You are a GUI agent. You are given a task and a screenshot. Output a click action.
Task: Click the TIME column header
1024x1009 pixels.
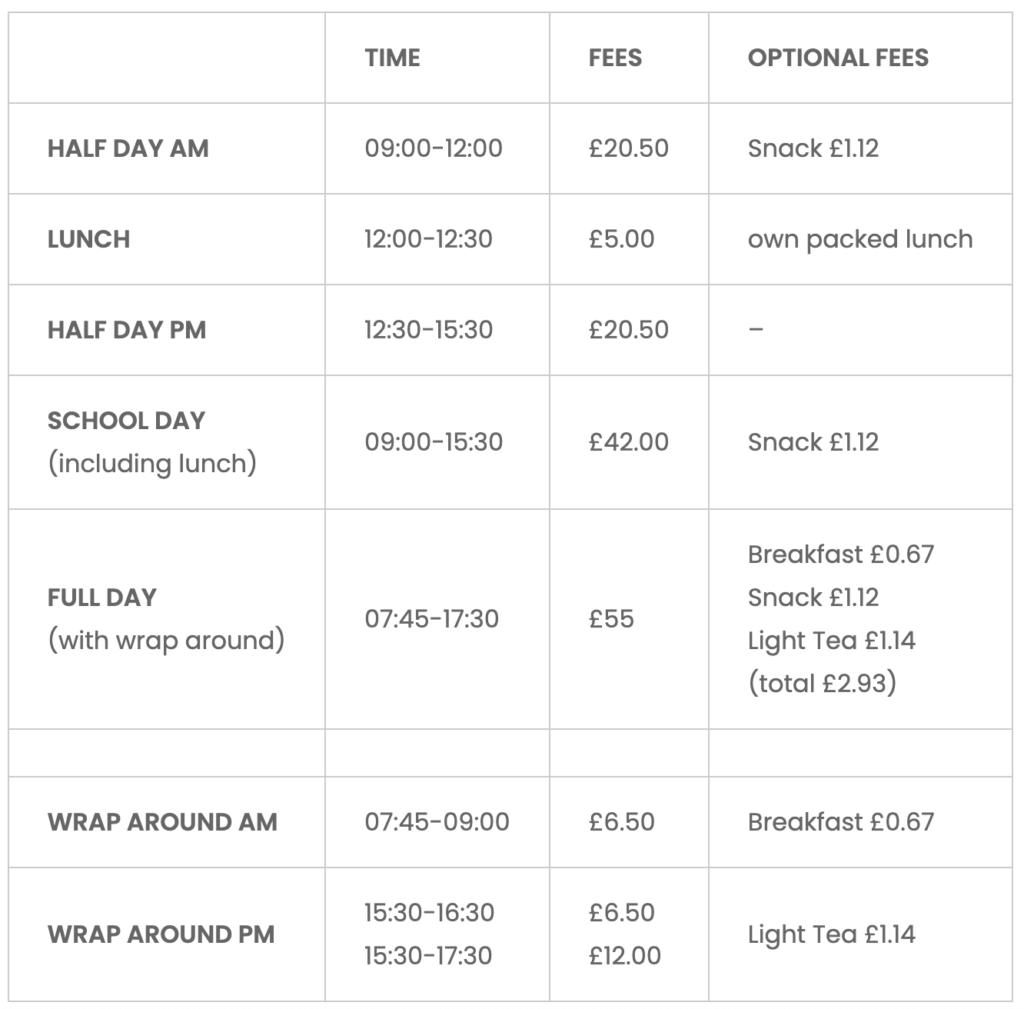click(x=392, y=57)
